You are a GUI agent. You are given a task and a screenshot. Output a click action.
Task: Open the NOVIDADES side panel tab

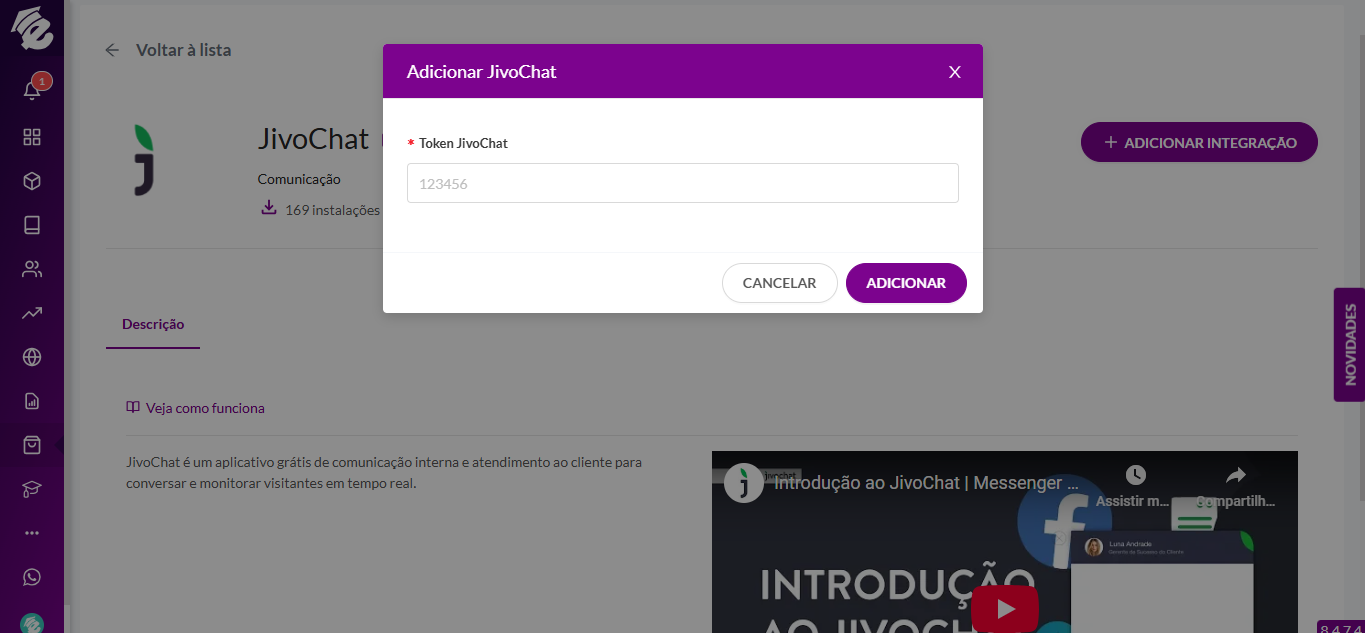click(1349, 345)
